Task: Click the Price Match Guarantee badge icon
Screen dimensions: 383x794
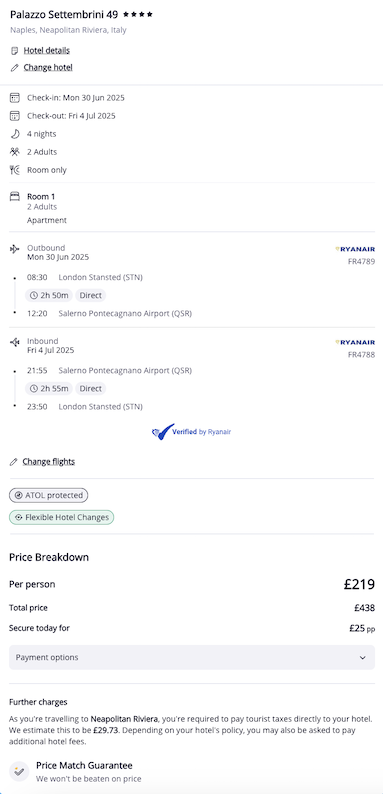Action: coord(19,771)
